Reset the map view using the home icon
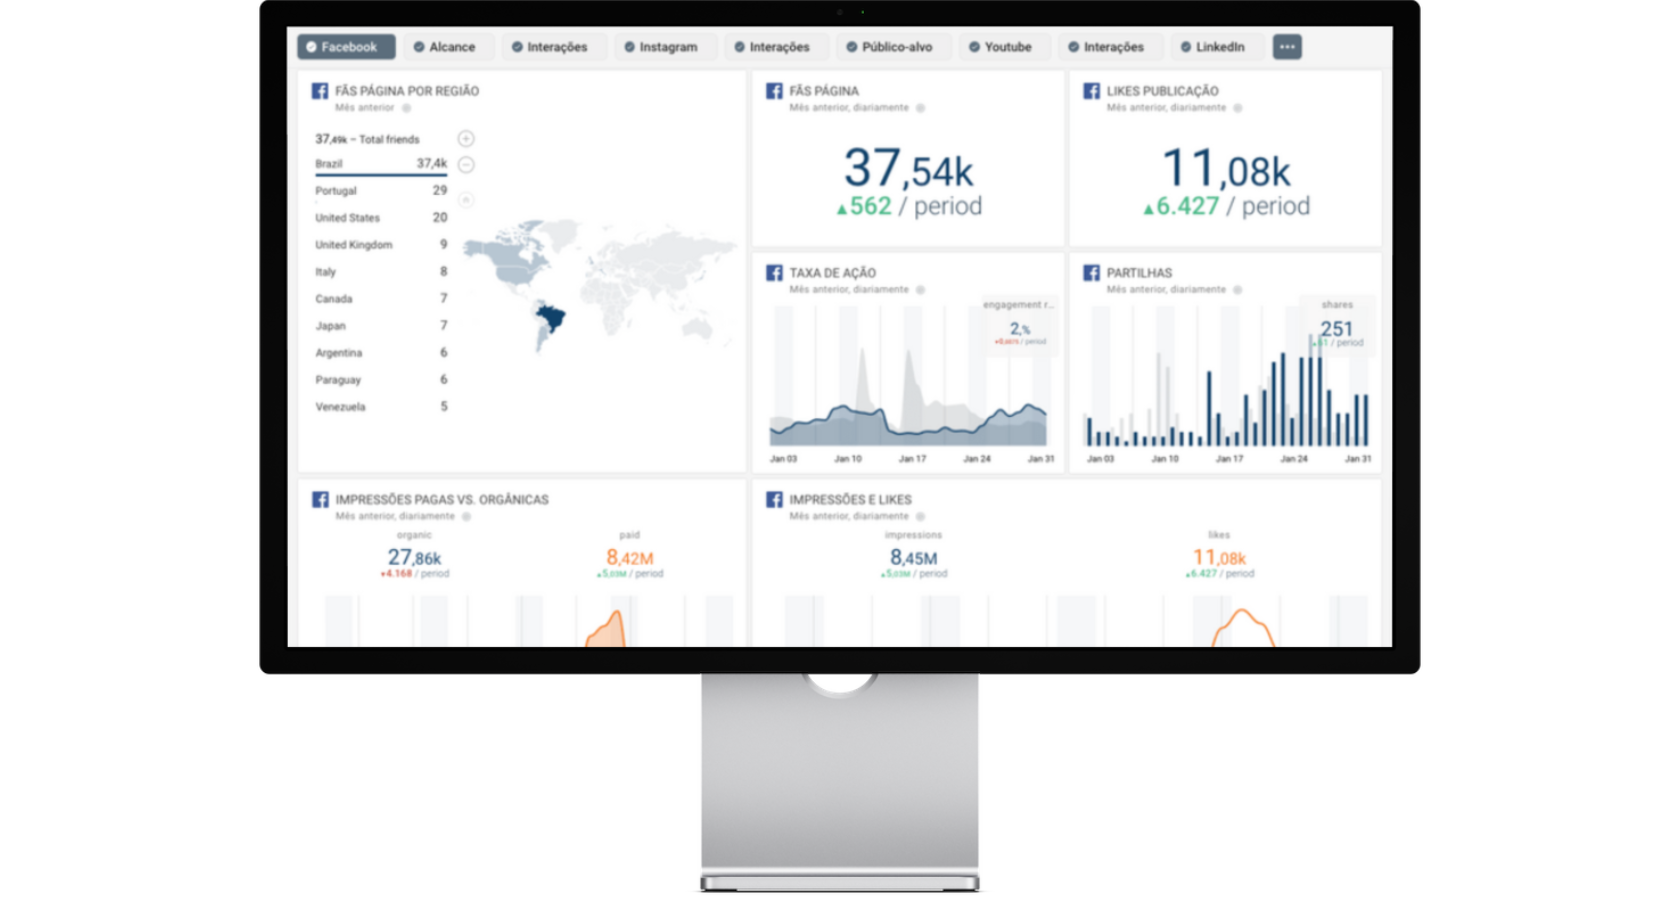Image resolution: width=1680 pixels, height=900 pixels. tap(465, 199)
